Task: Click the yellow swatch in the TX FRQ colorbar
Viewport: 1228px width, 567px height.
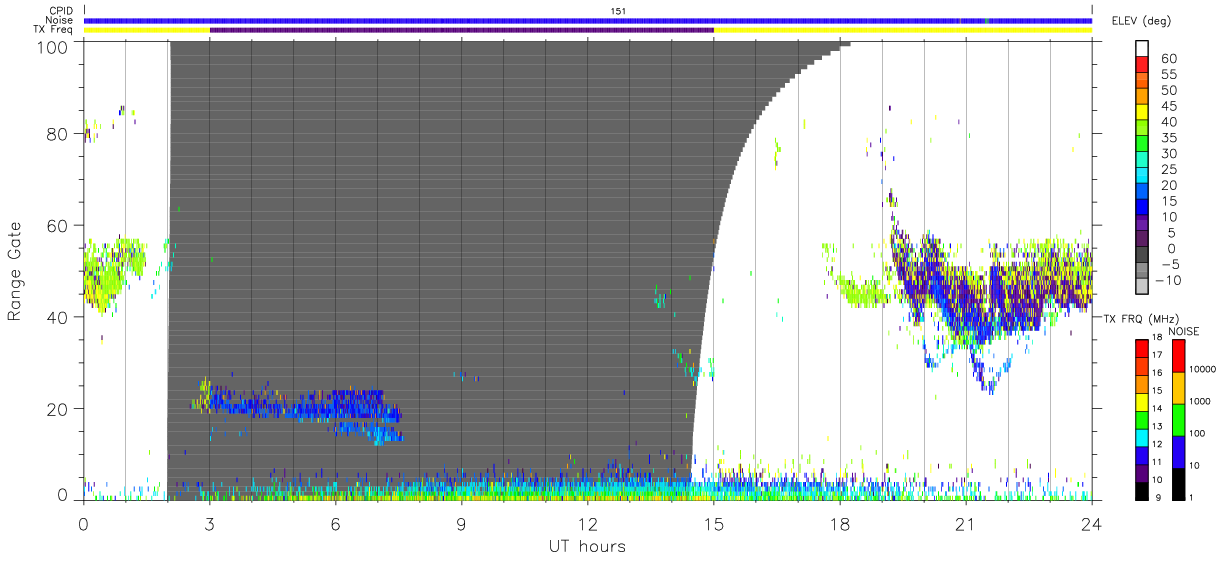Action: [1143, 400]
